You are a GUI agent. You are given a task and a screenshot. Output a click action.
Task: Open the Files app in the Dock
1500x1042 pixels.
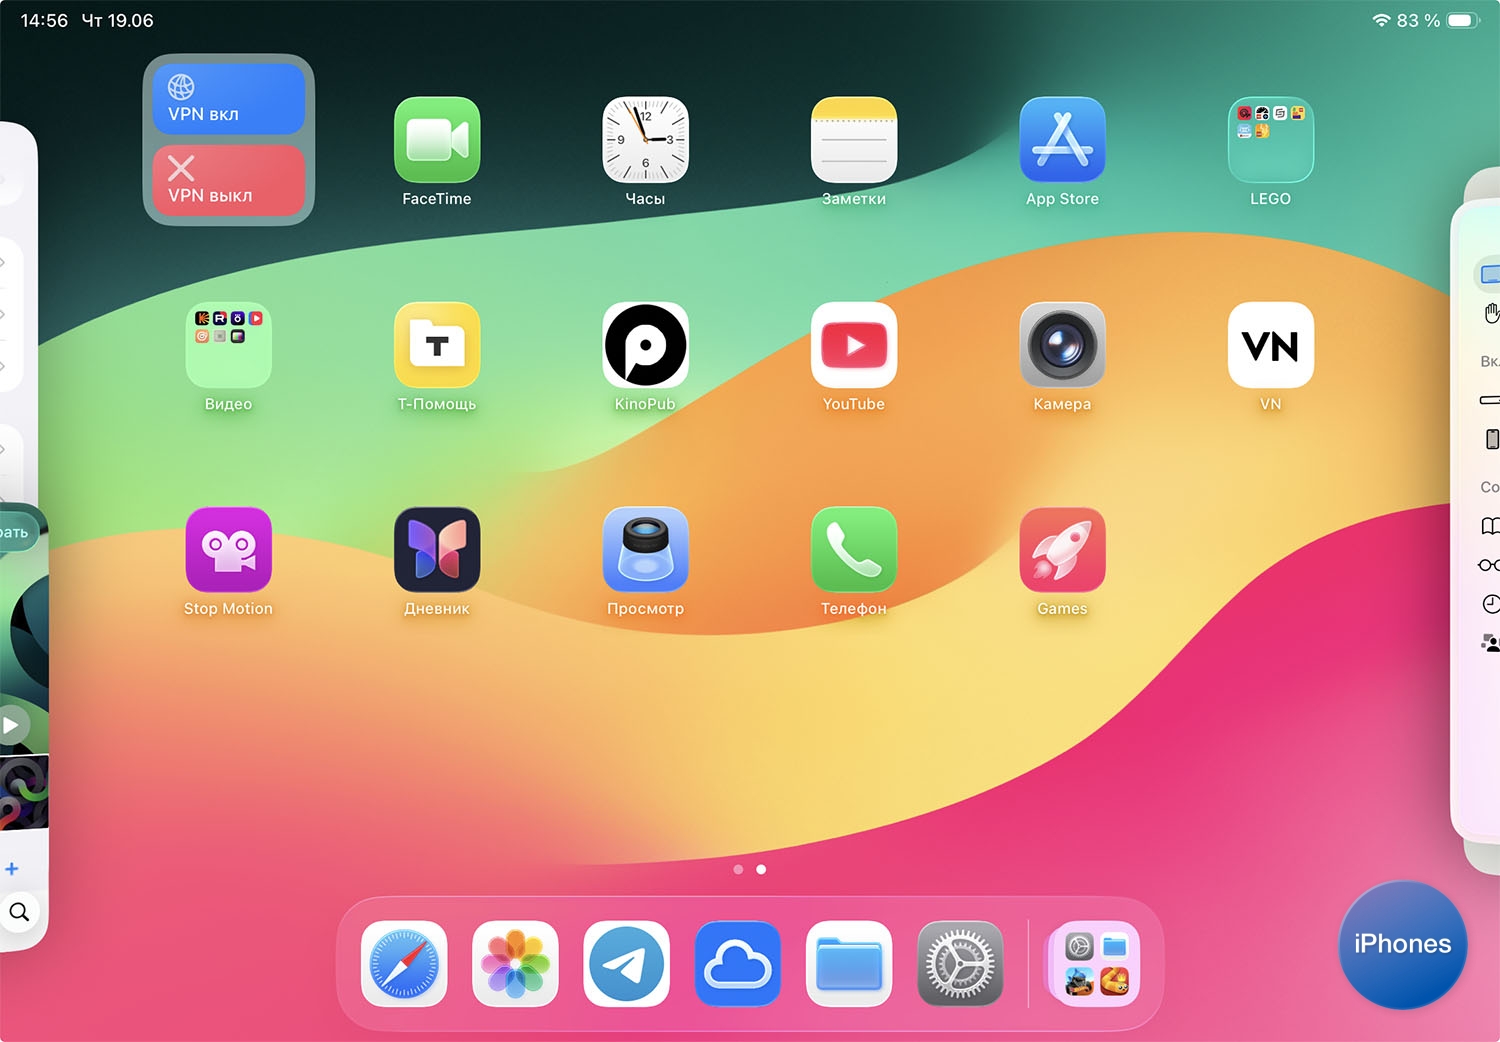click(849, 964)
